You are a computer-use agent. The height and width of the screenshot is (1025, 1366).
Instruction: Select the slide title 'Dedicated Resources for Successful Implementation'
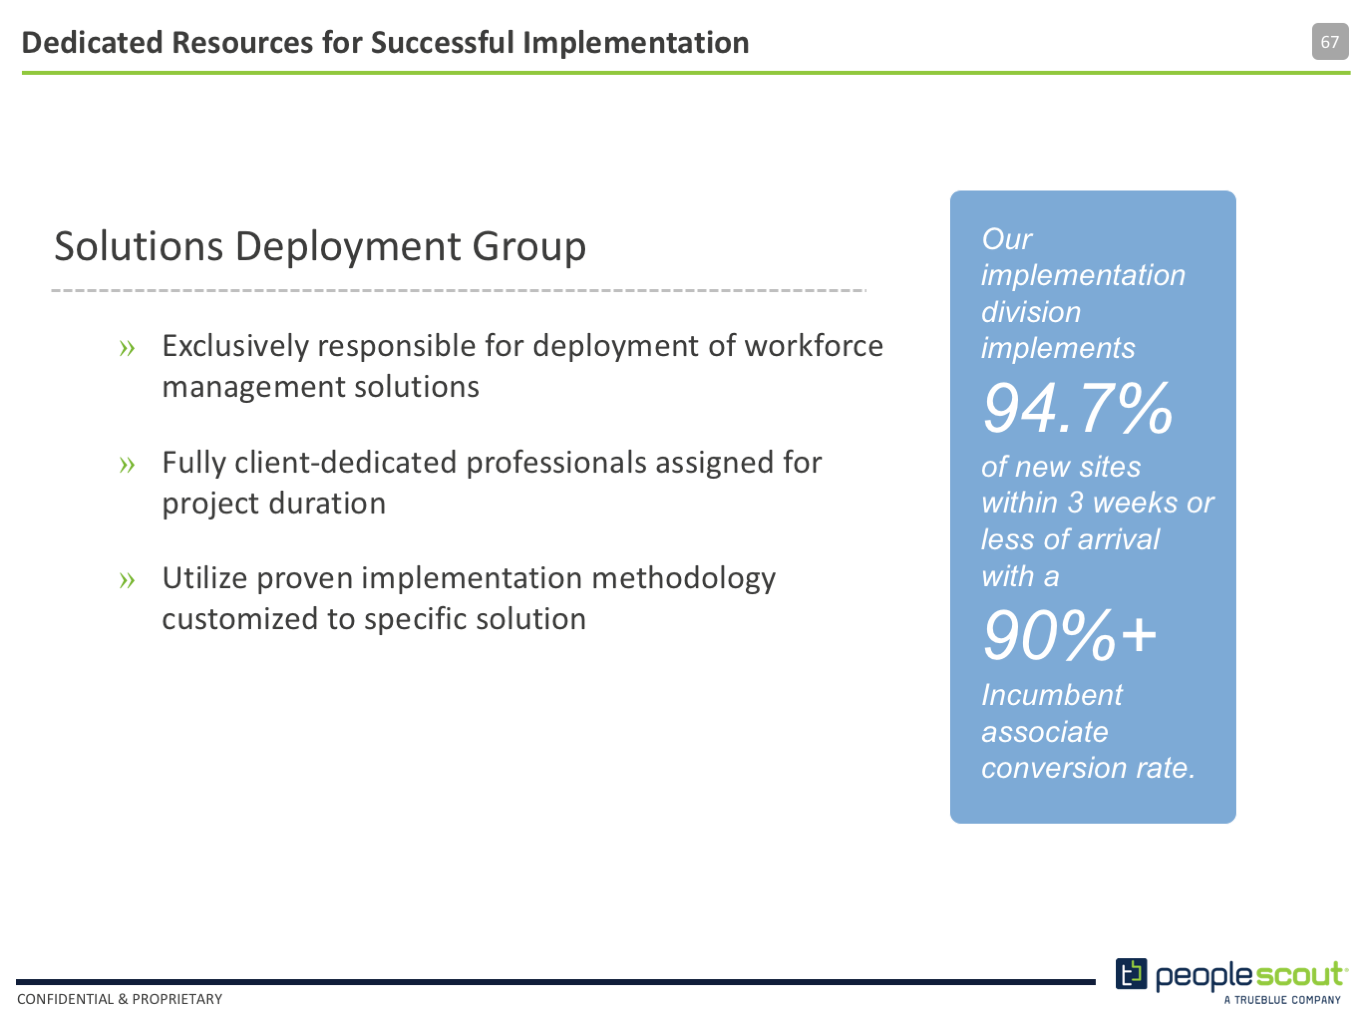click(385, 43)
